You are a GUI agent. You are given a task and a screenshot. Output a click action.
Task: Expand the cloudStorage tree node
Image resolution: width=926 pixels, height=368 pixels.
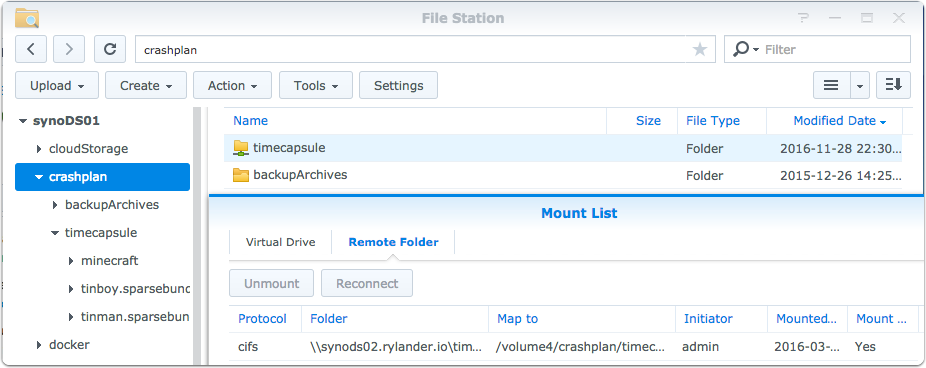pyautogui.click(x=39, y=149)
